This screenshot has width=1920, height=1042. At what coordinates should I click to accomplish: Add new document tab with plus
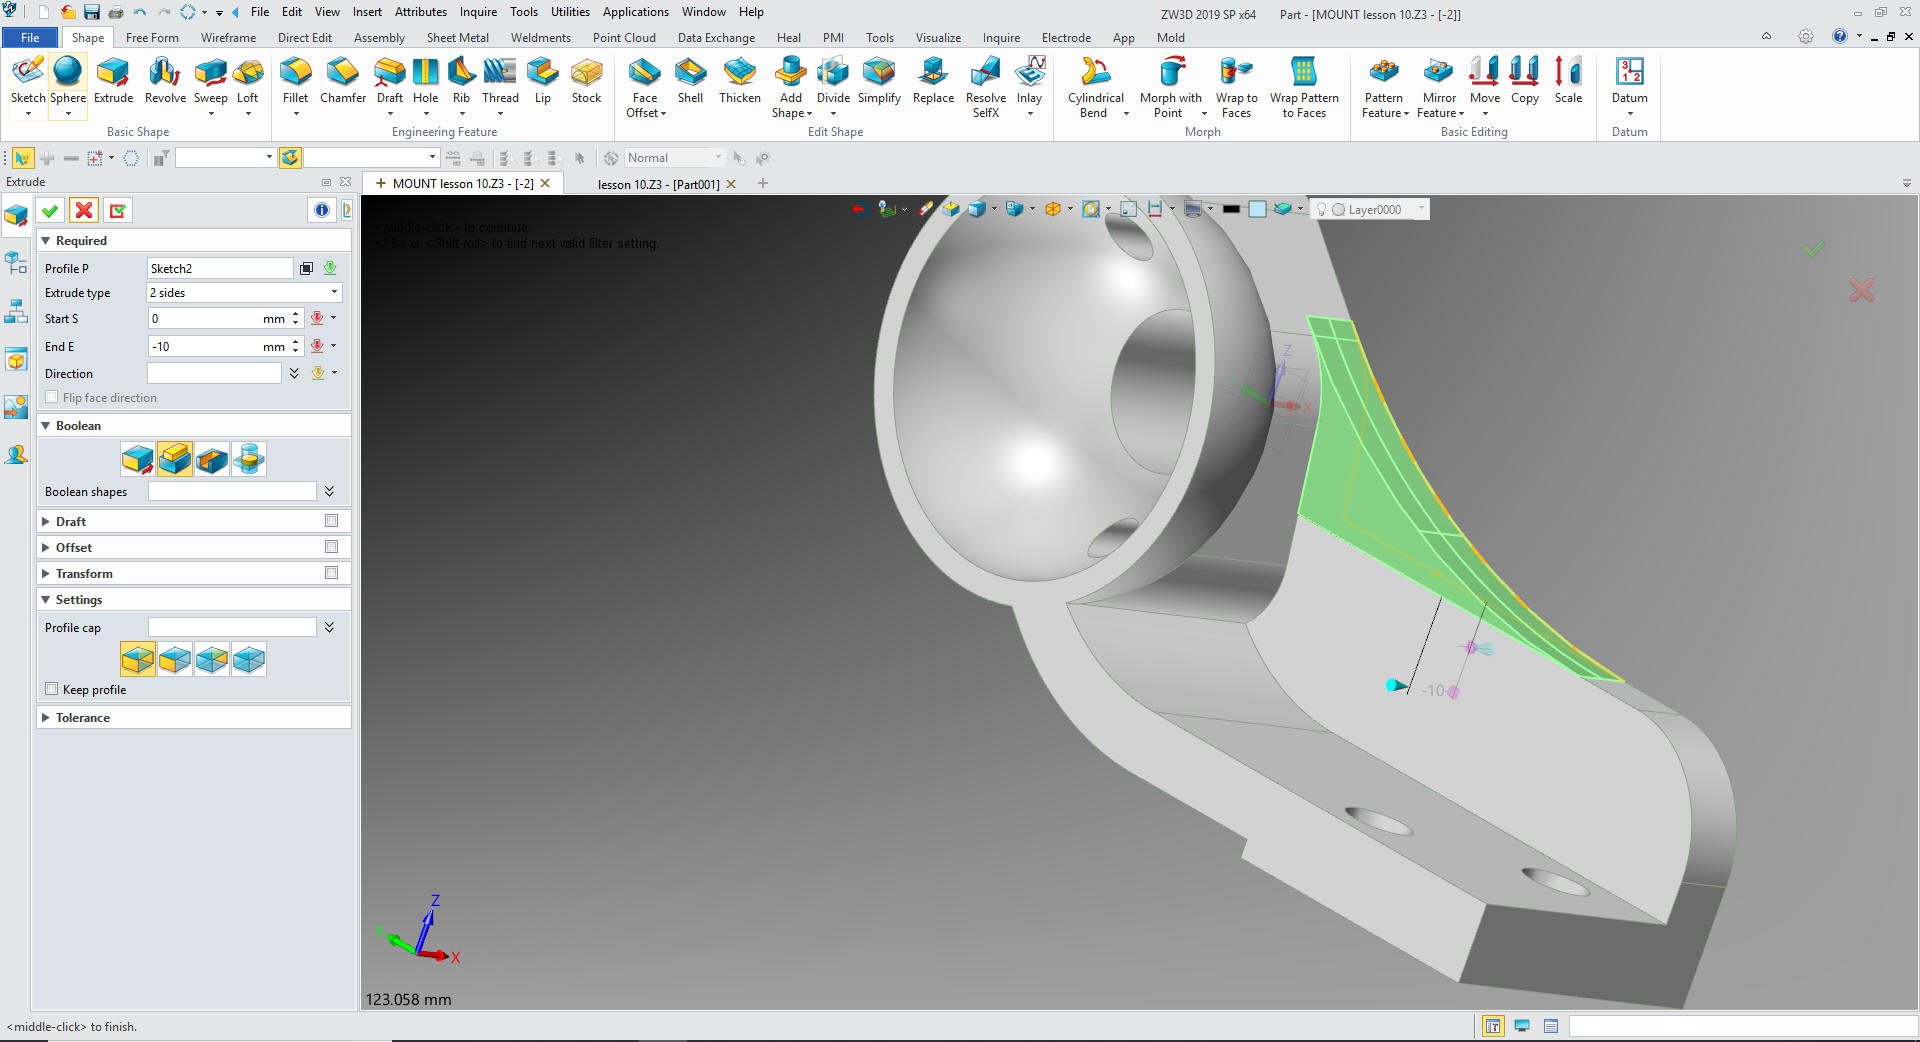click(763, 183)
